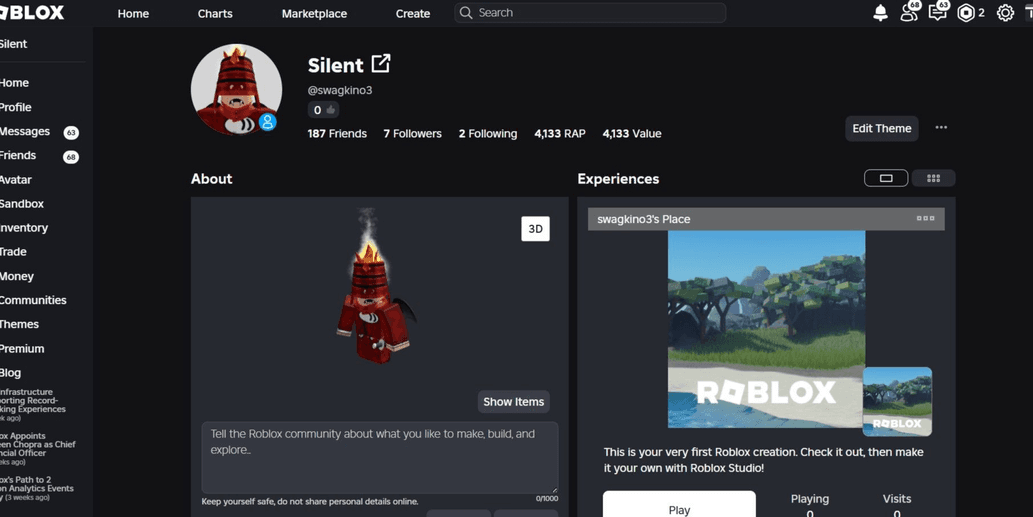The image size is (1033, 517).
Task: Click the Show Items button
Action: [x=513, y=402]
